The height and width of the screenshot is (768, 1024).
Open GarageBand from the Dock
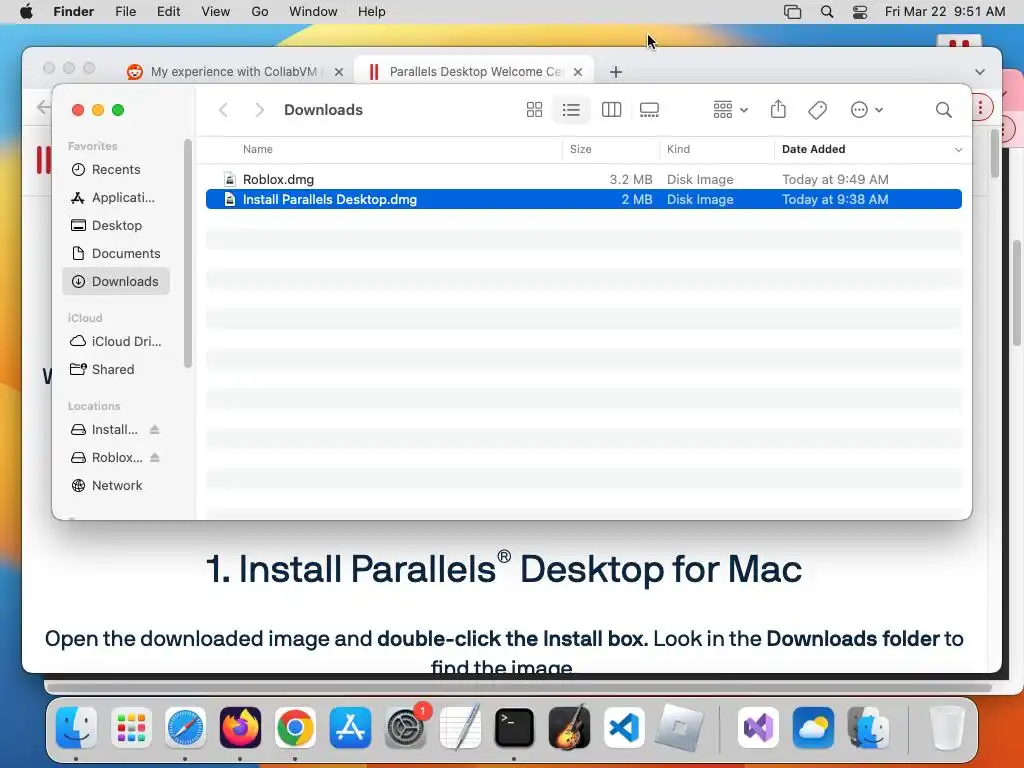[x=569, y=728]
